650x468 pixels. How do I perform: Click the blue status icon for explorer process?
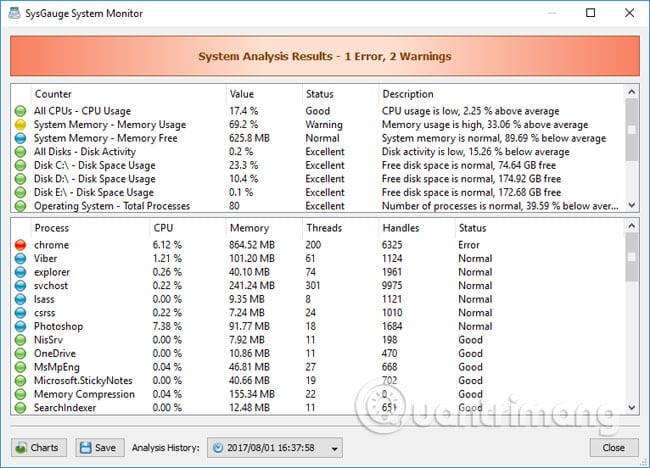point(20,272)
